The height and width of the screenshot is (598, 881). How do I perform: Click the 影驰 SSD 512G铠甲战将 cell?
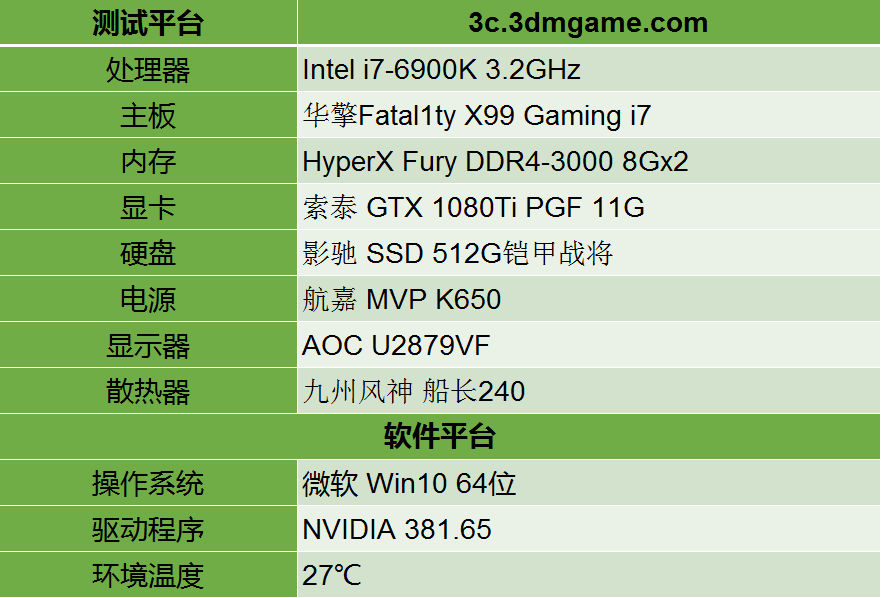click(x=589, y=253)
